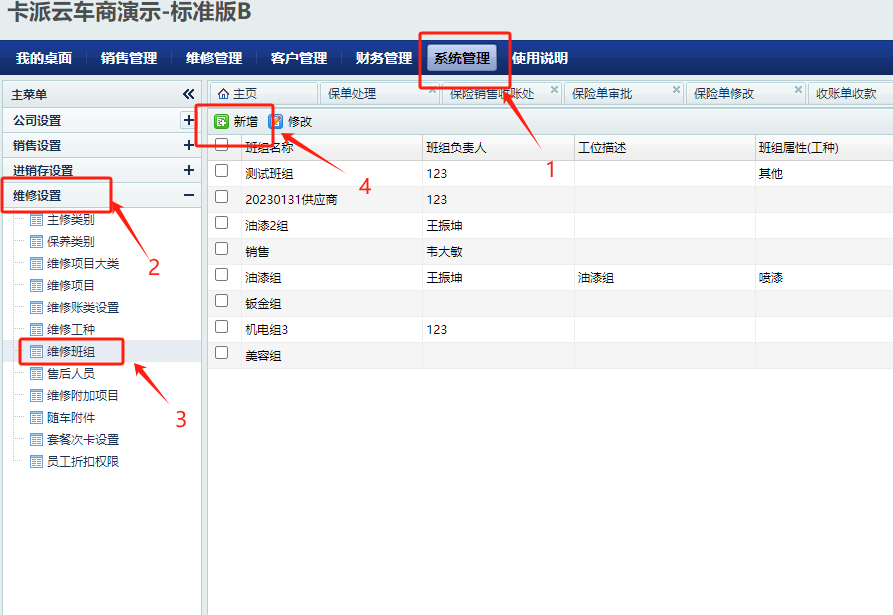The image size is (893, 615).
Task: Click the 修改 edit pencil icon
Action: [275, 121]
